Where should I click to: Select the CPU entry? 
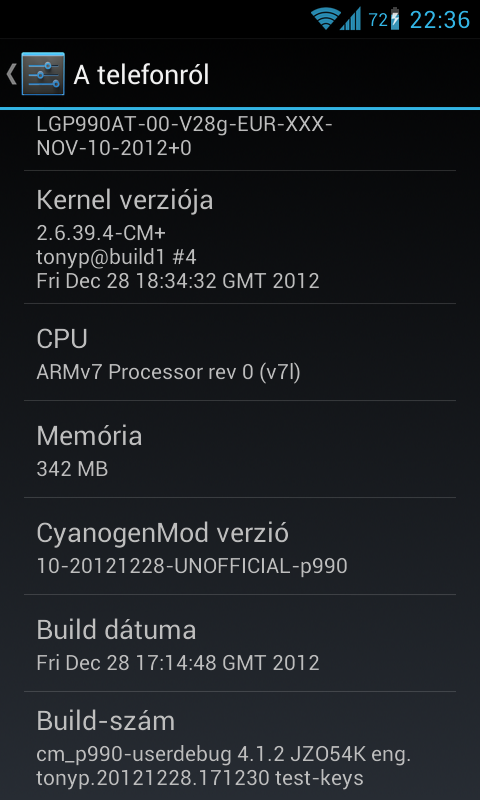(240, 352)
